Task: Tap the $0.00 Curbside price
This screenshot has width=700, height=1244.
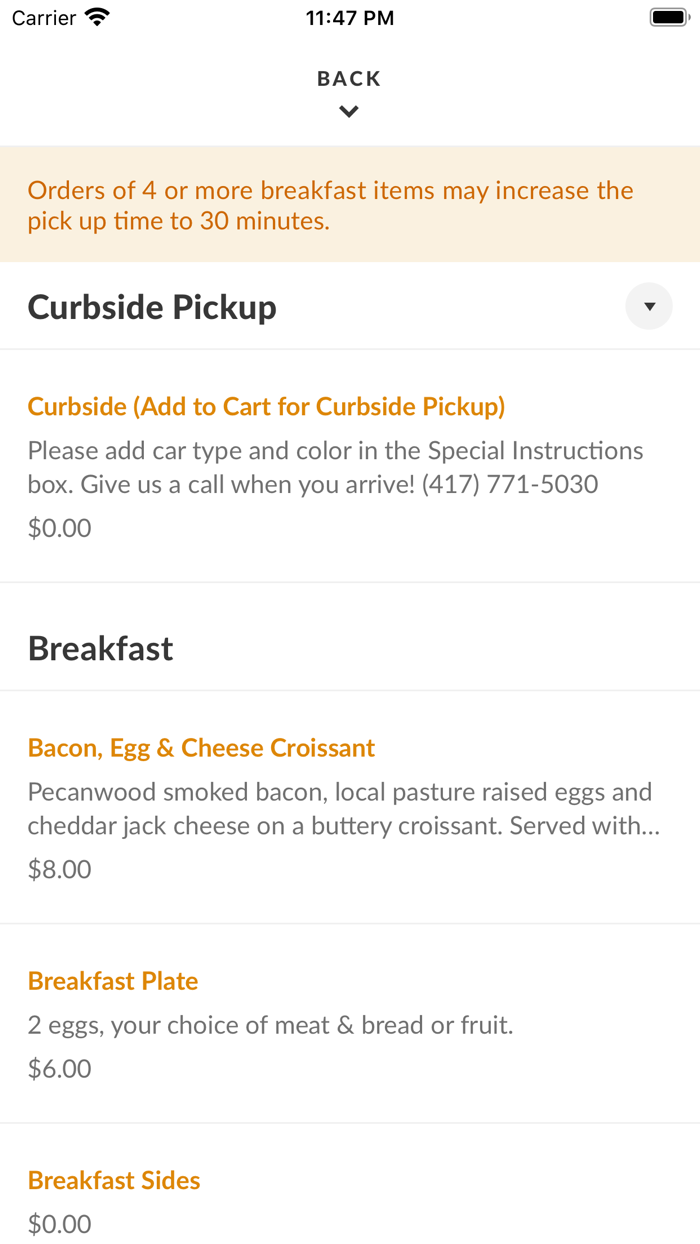Action: tap(60, 528)
